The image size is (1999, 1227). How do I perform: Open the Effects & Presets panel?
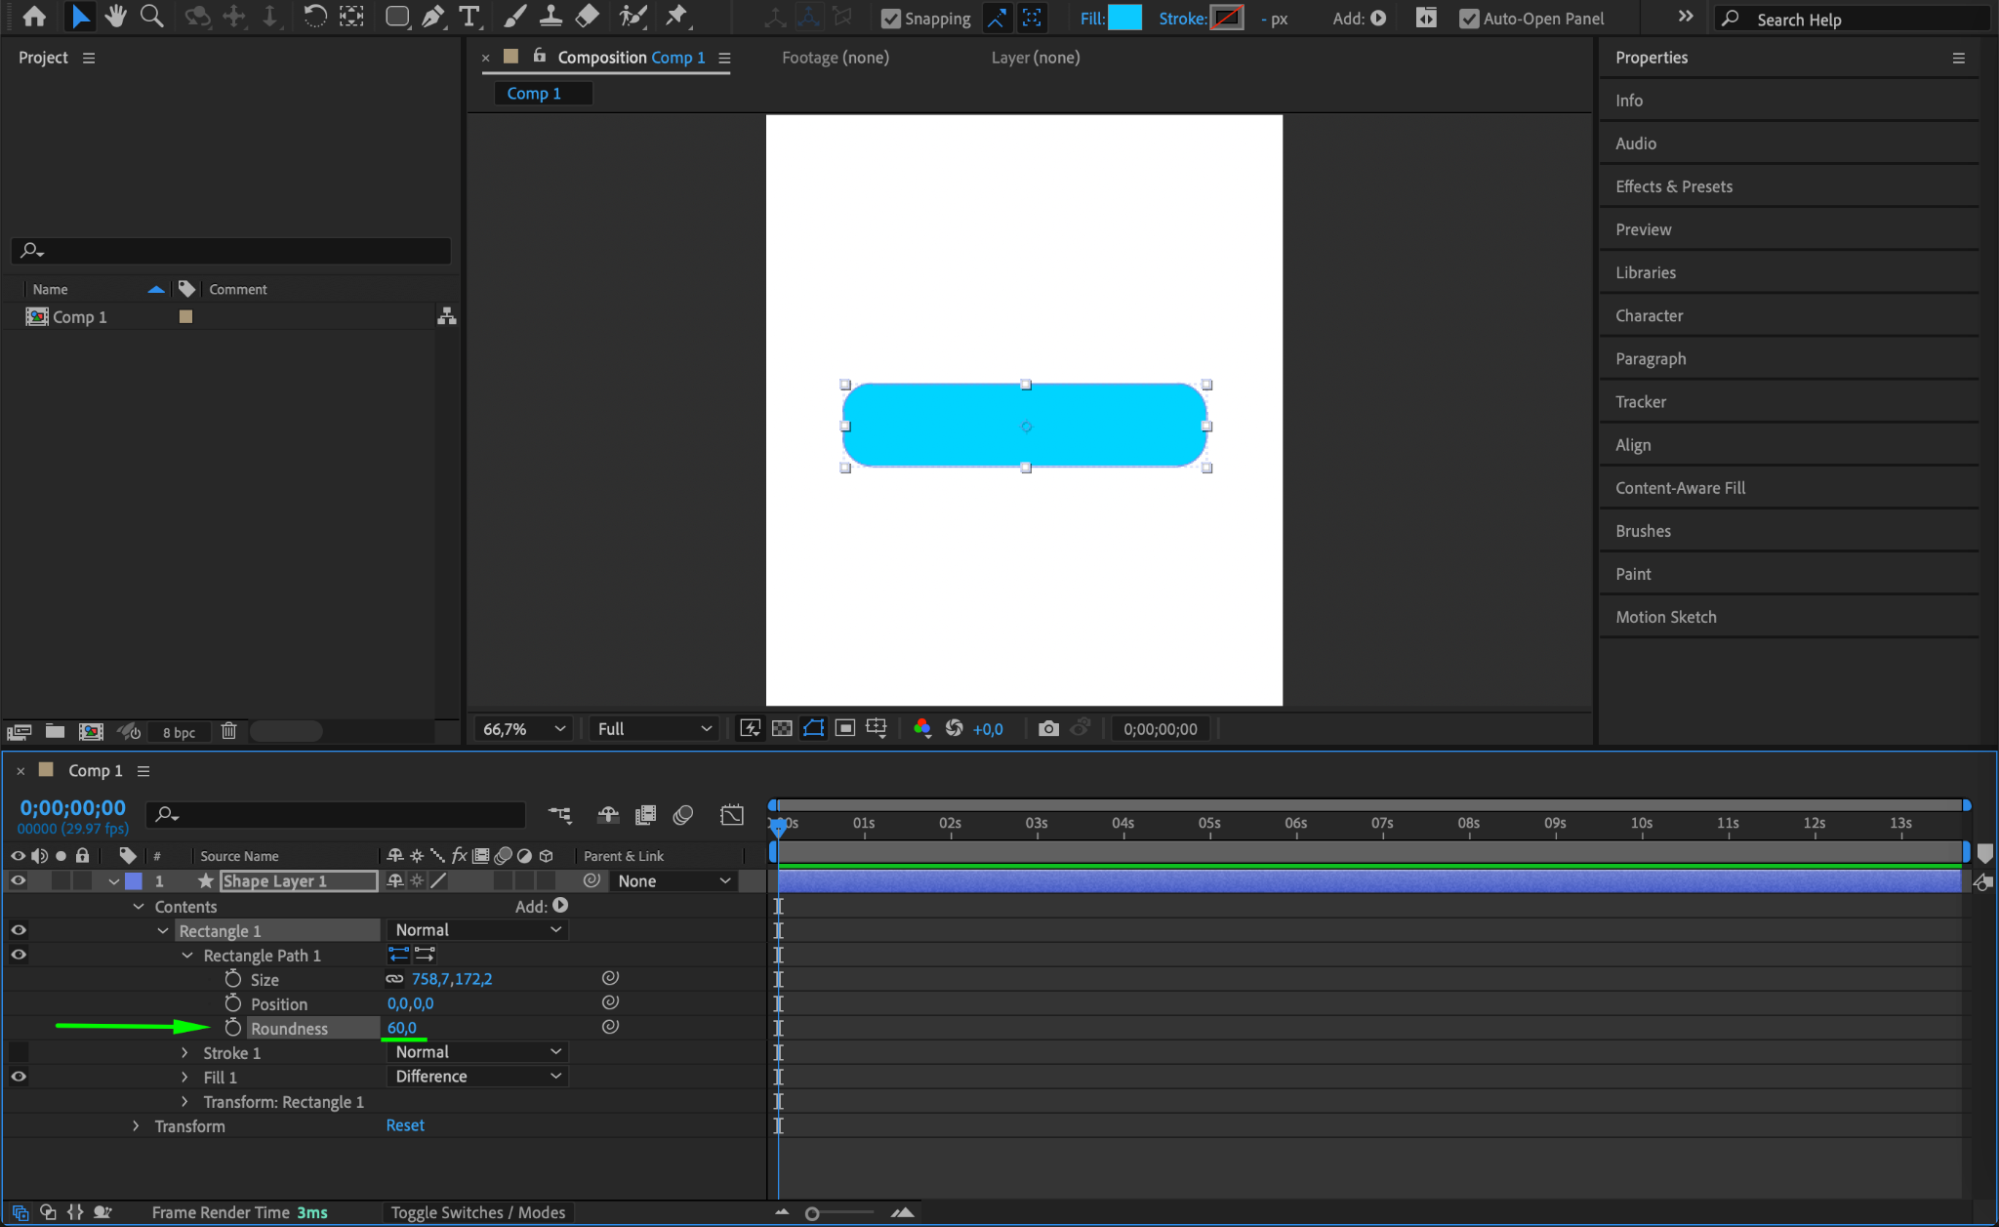[x=1673, y=187]
